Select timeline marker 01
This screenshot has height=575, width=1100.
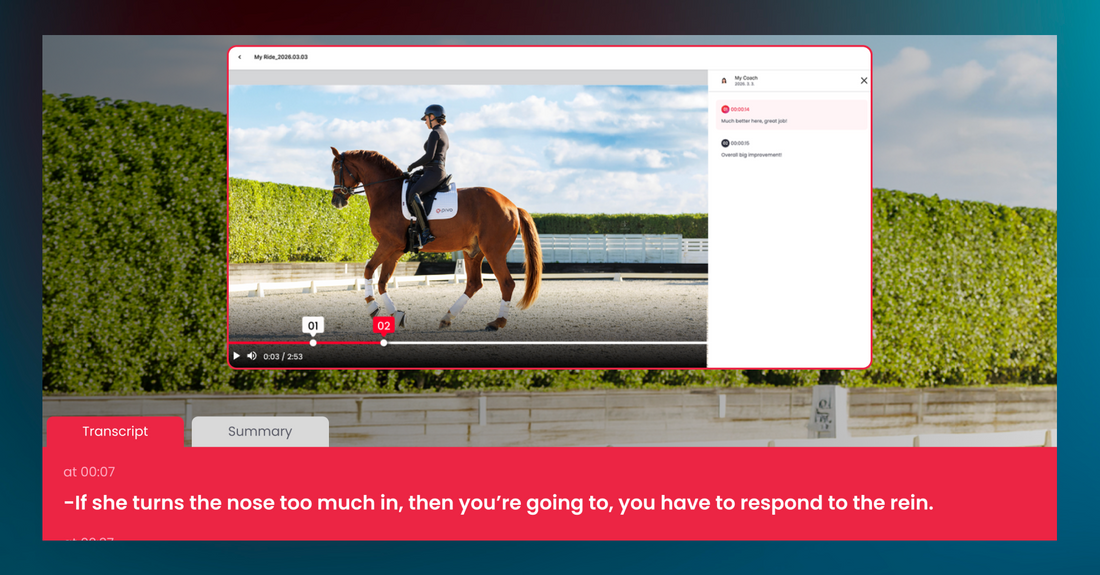[x=313, y=325]
